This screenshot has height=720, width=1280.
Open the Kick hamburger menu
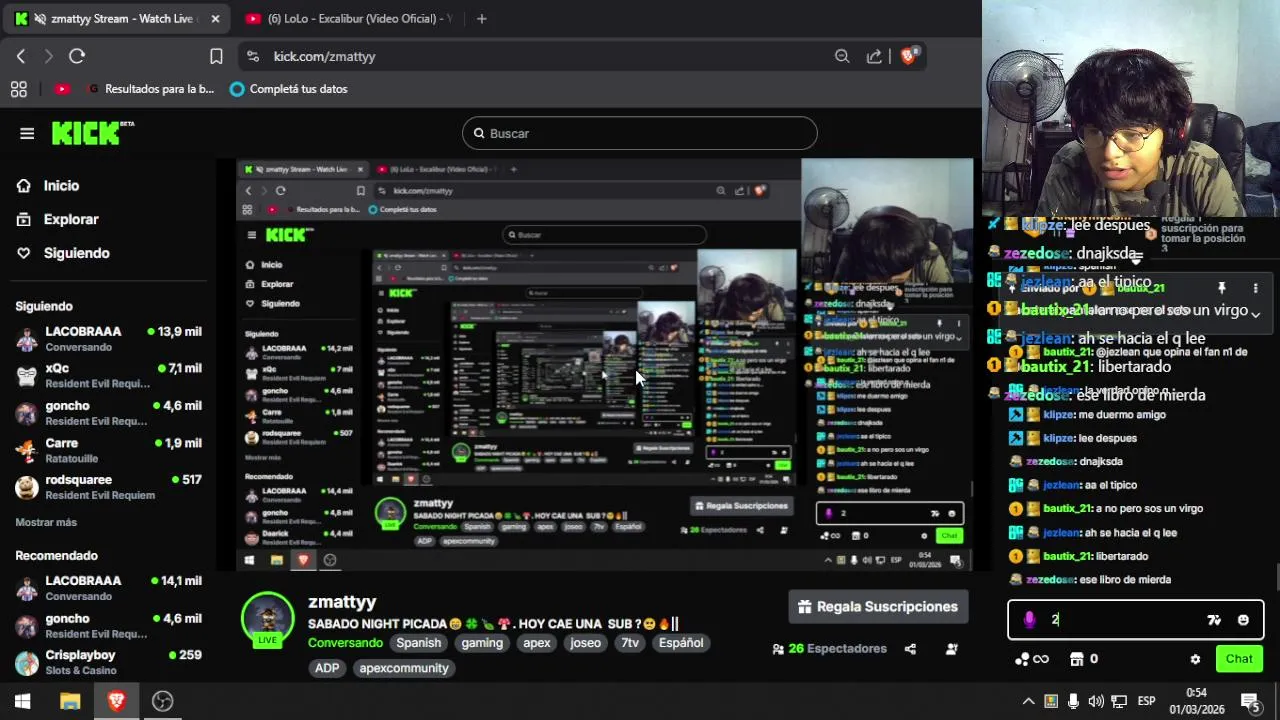click(x=27, y=133)
